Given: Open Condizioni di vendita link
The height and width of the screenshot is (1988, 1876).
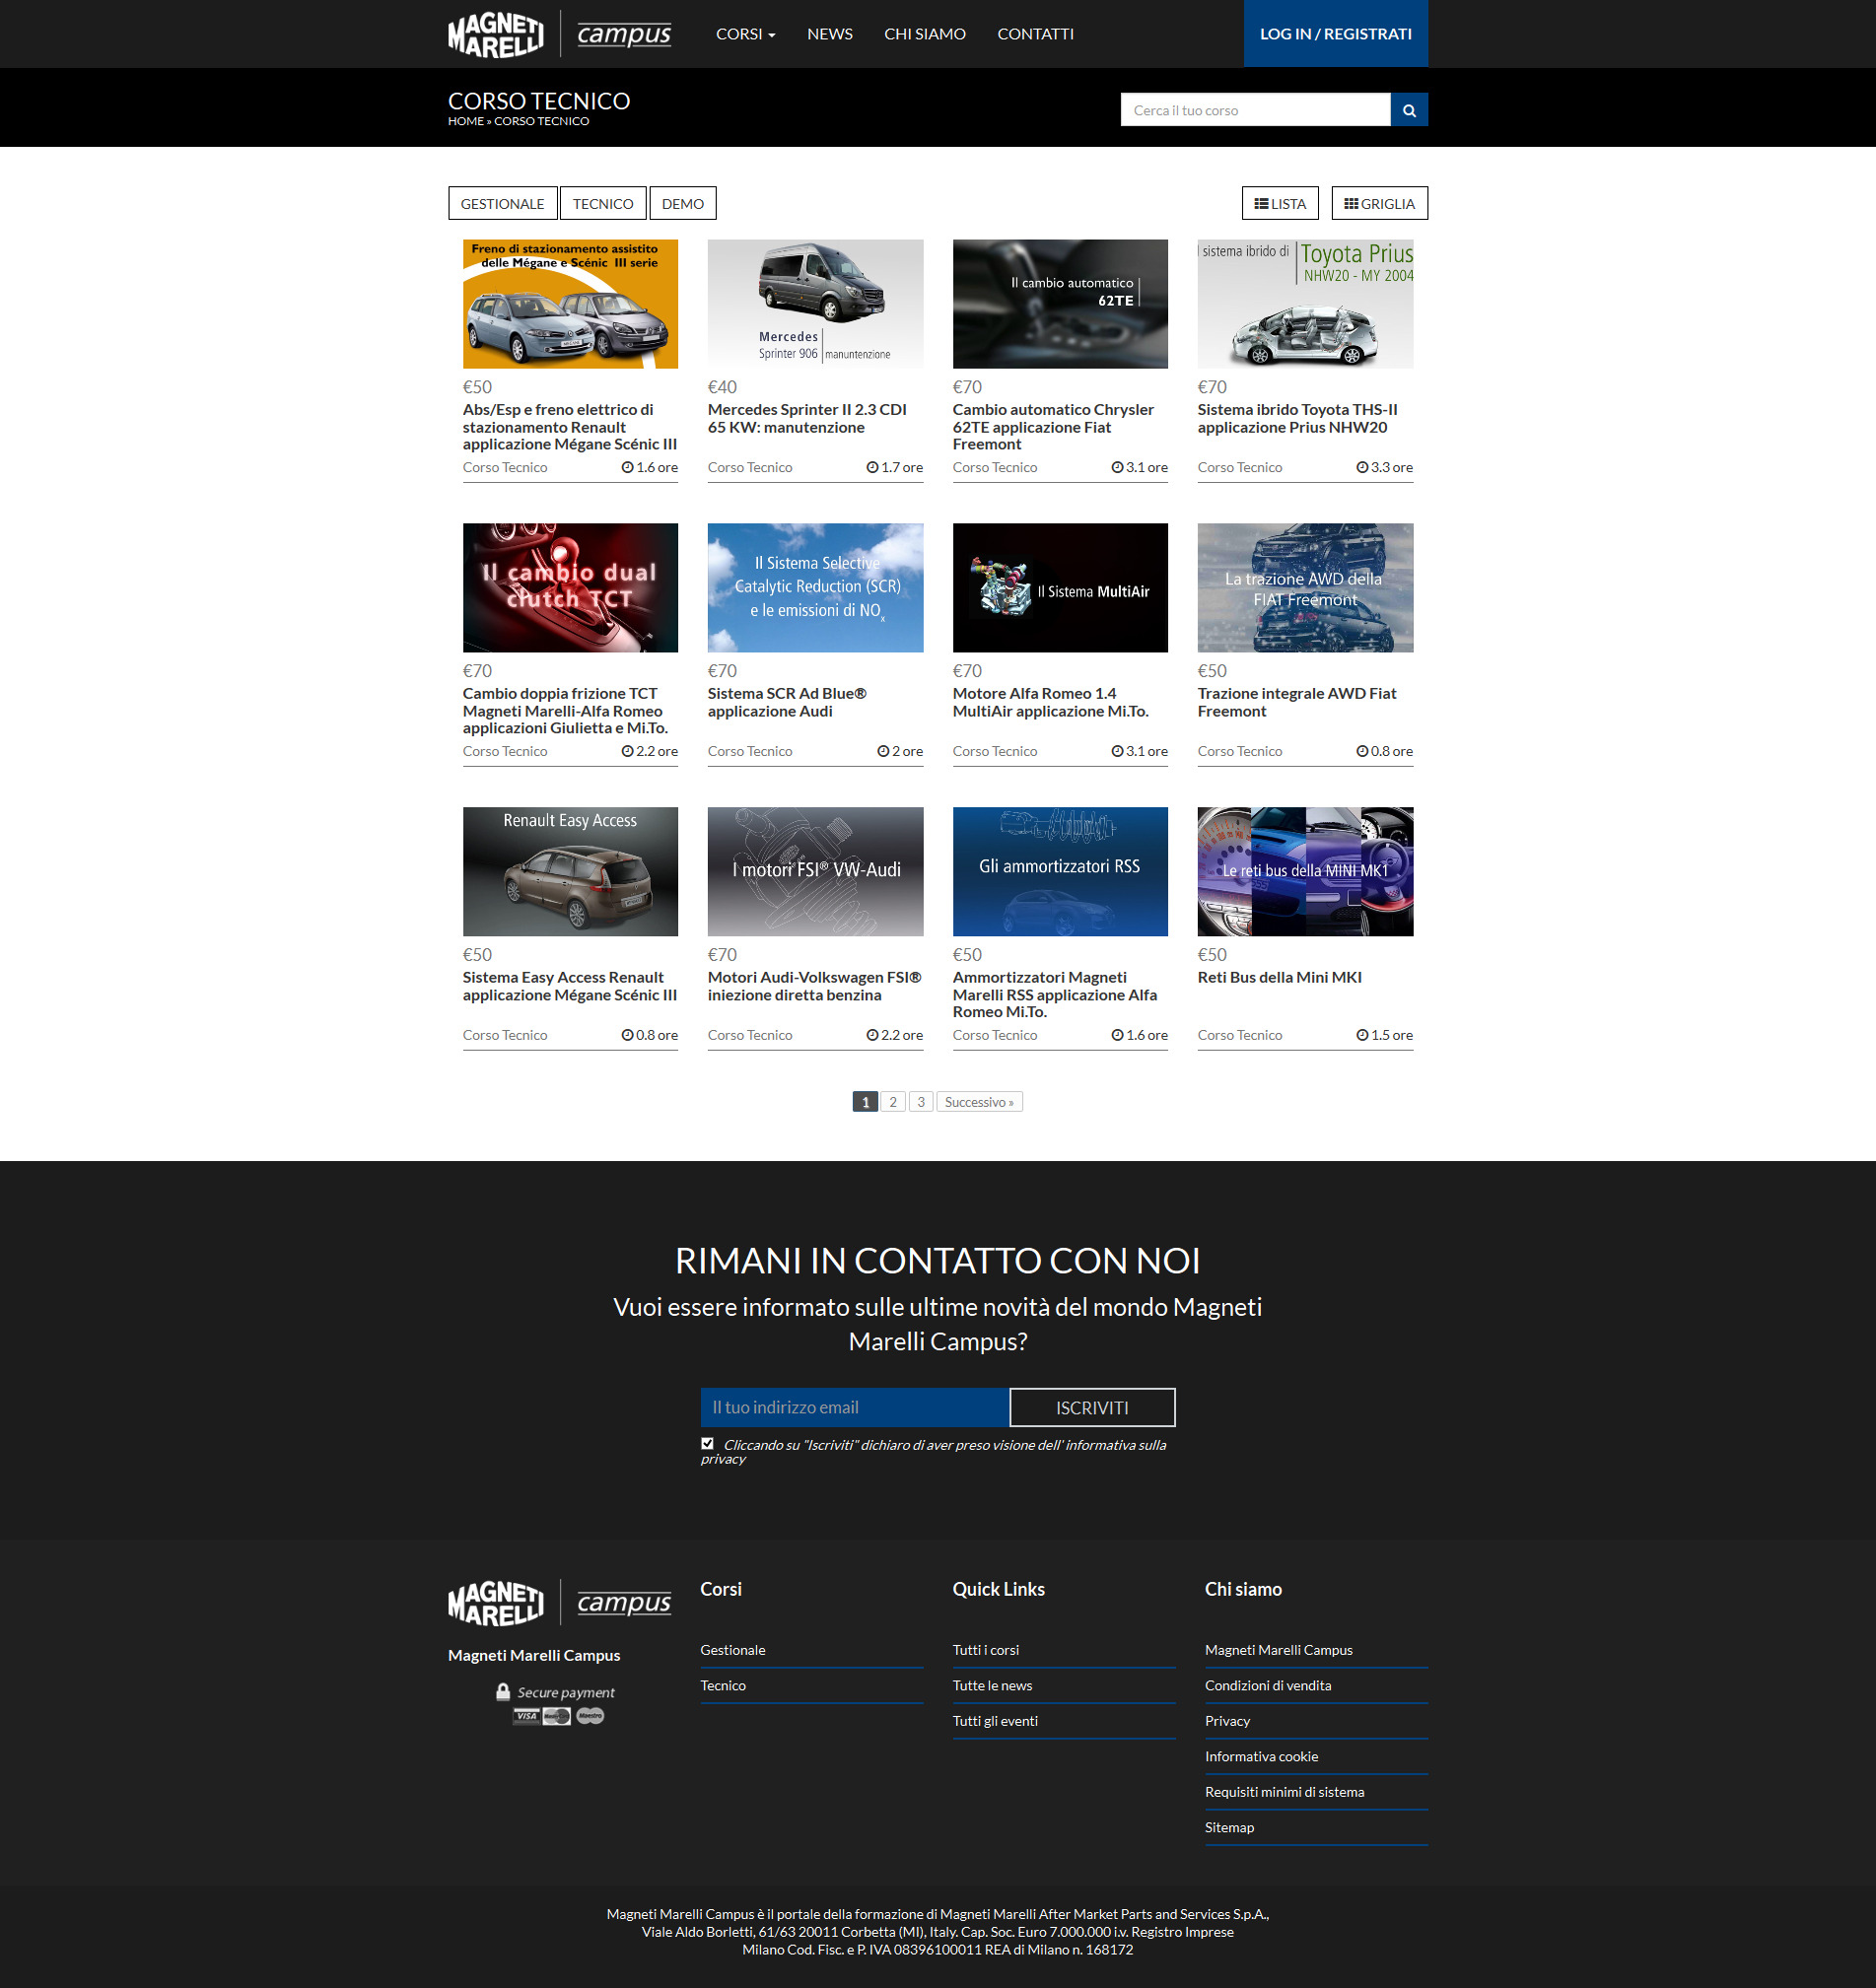Looking at the screenshot, I should pyautogui.click(x=1268, y=1685).
